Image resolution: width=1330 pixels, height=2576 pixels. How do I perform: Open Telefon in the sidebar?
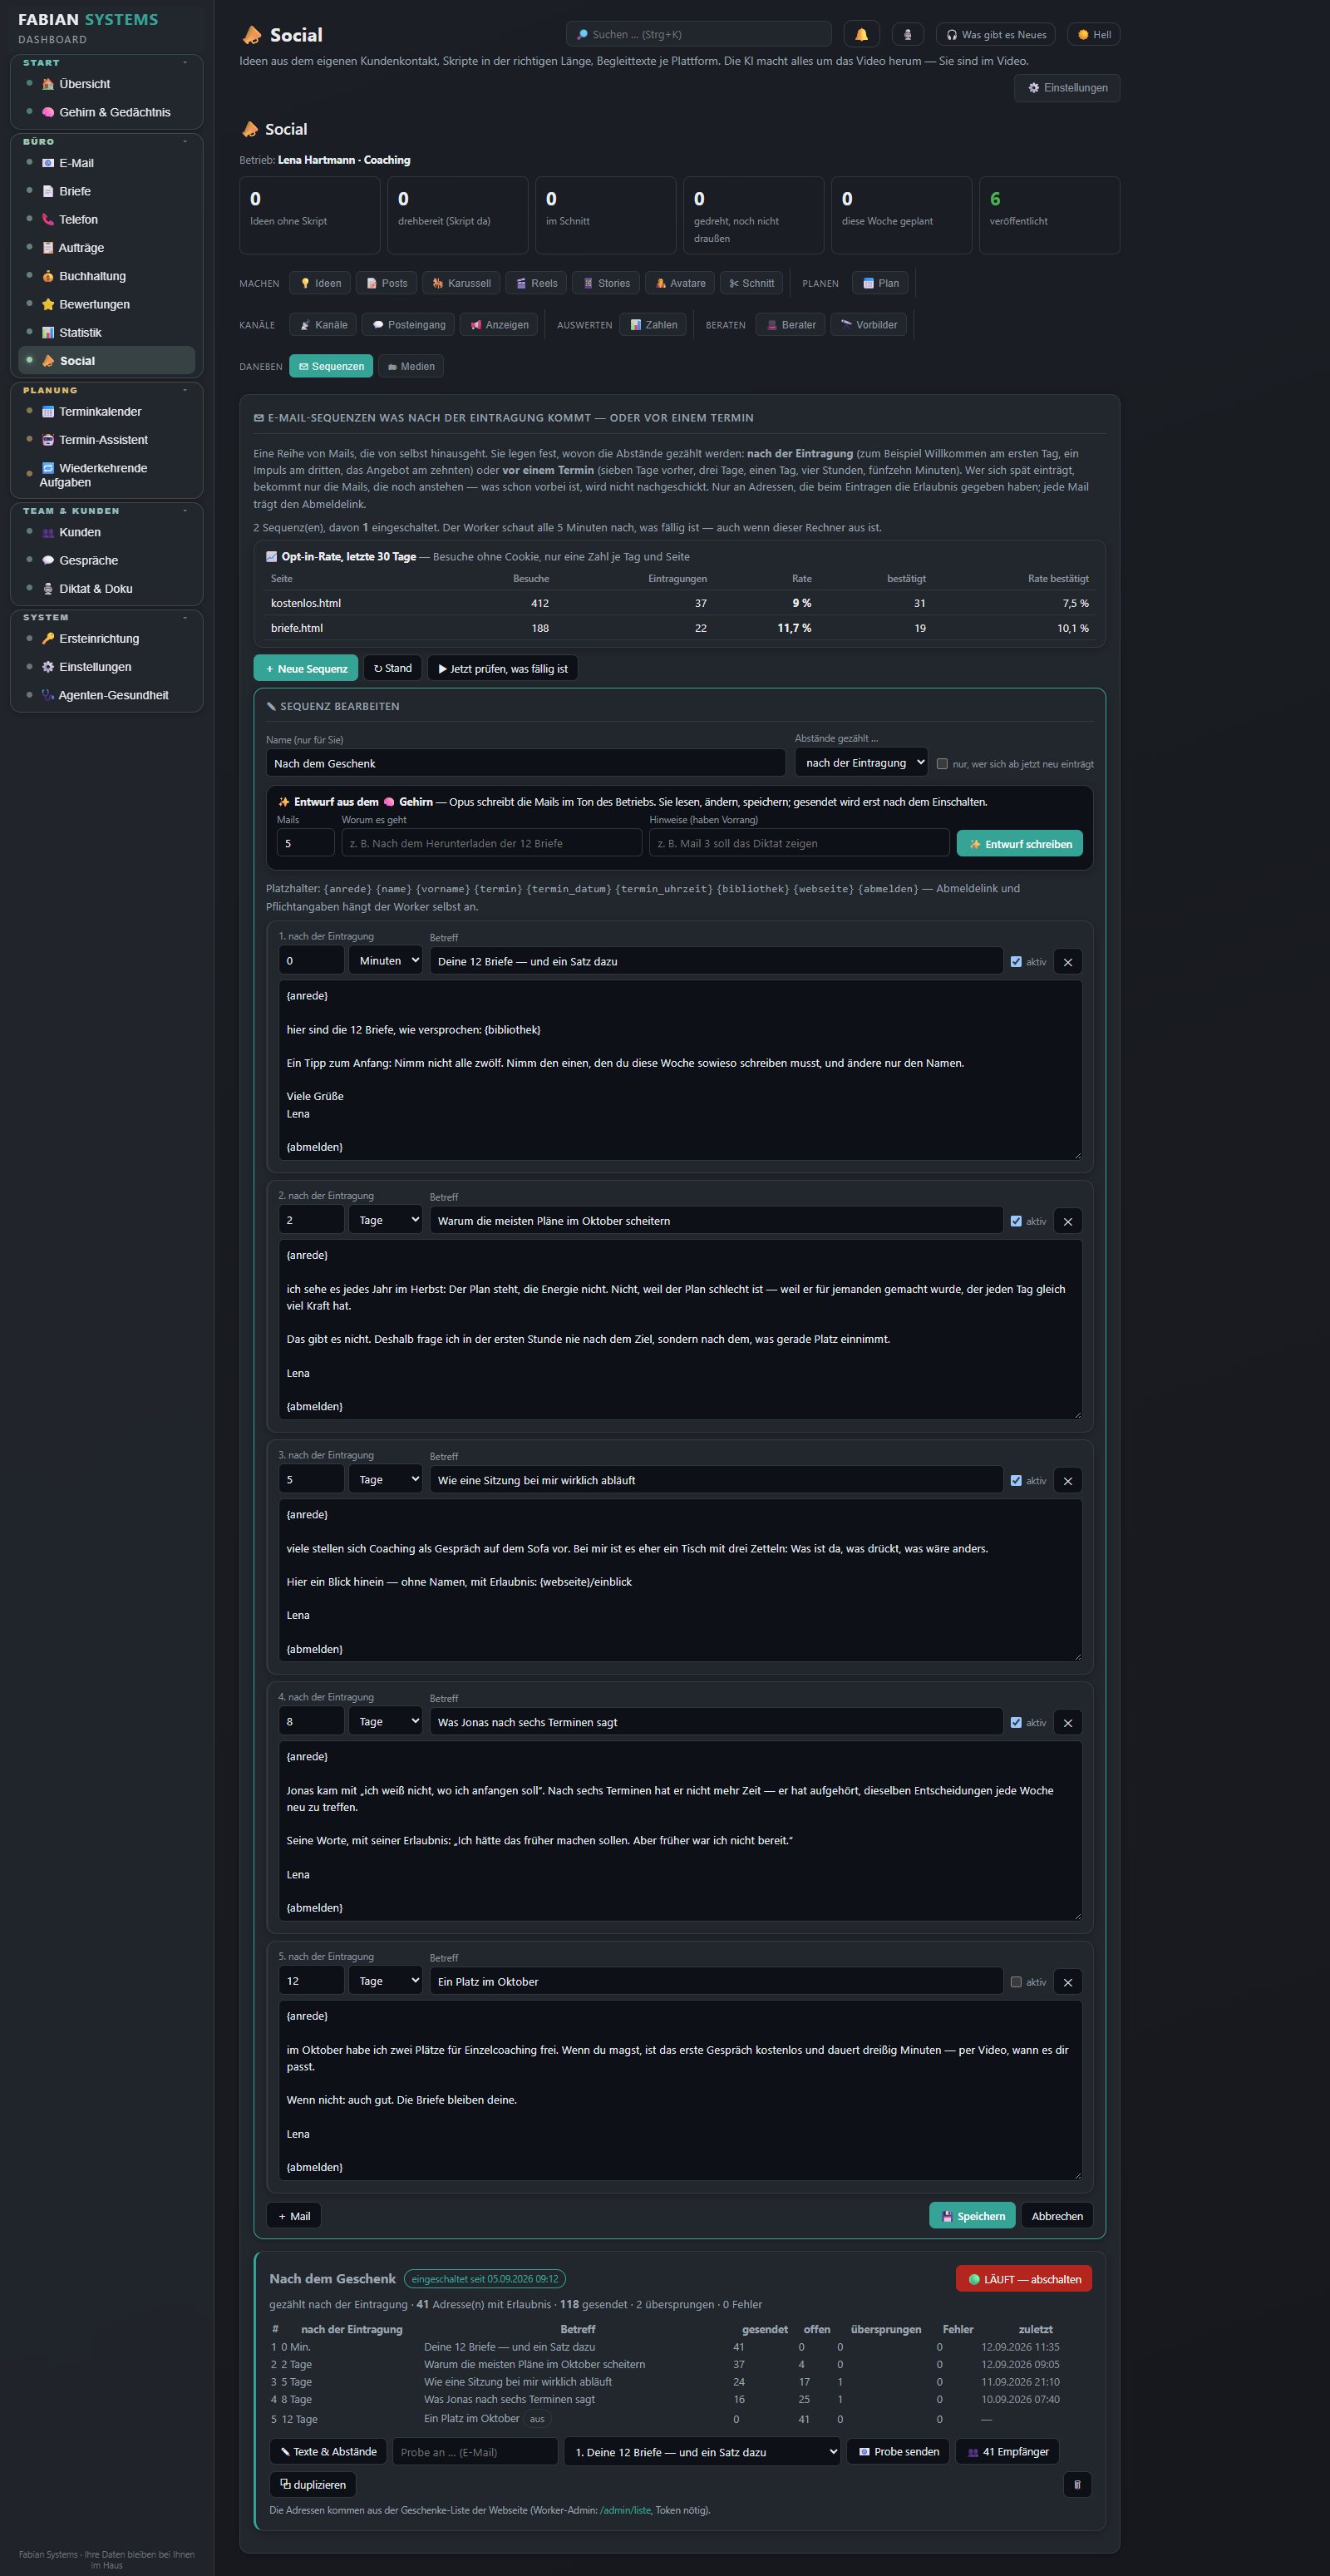coord(107,219)
